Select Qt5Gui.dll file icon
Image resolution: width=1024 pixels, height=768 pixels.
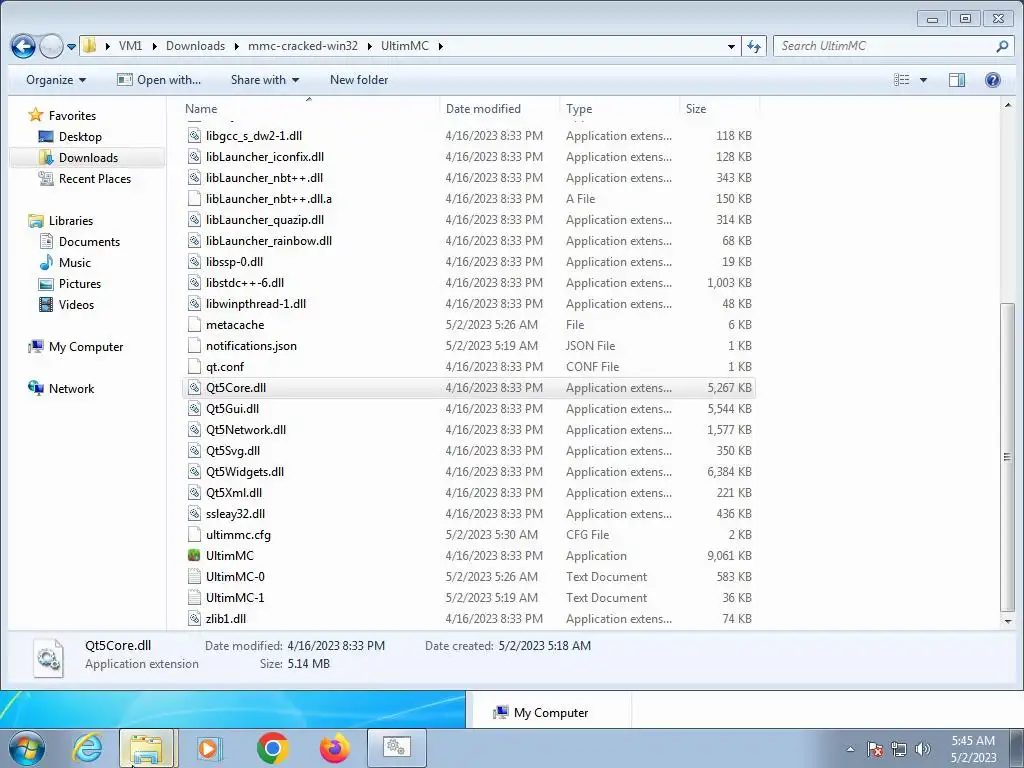click(194, 409)
